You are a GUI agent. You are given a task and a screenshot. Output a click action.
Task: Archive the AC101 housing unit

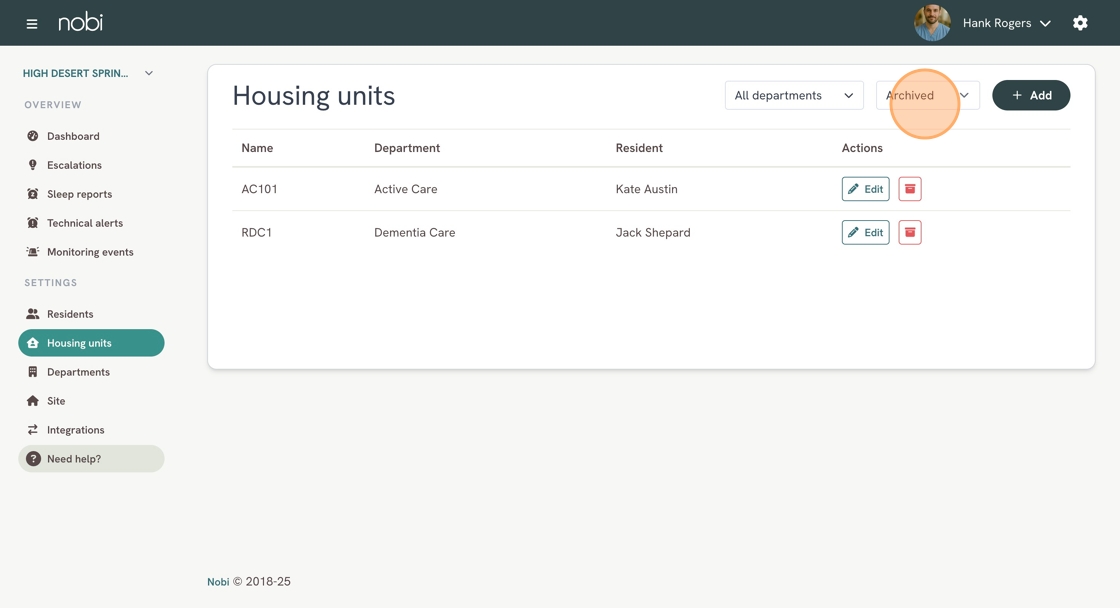click(909, 189)
